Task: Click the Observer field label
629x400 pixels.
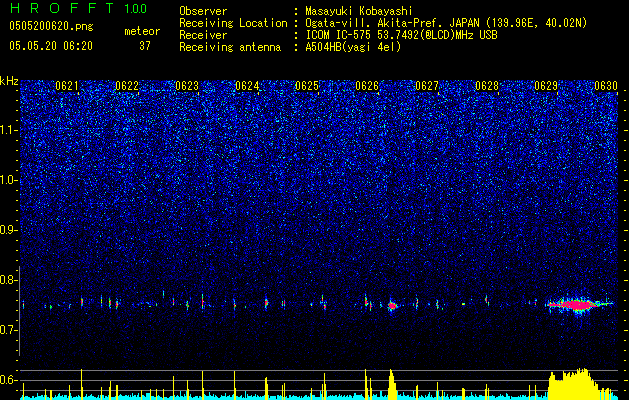Action: click(203, 11)
